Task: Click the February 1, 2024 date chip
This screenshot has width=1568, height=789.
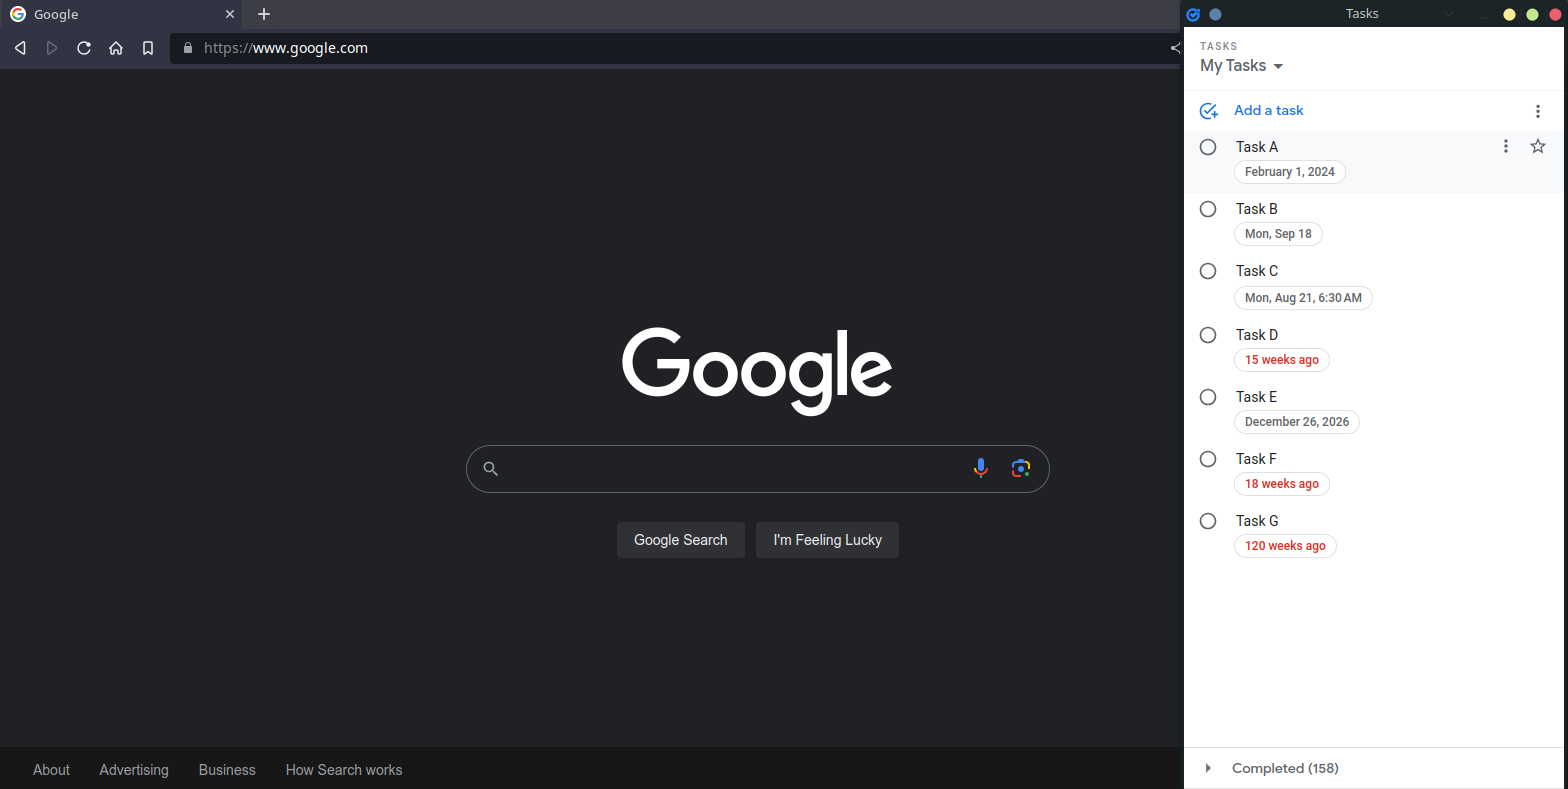Action: [1290, 172]
